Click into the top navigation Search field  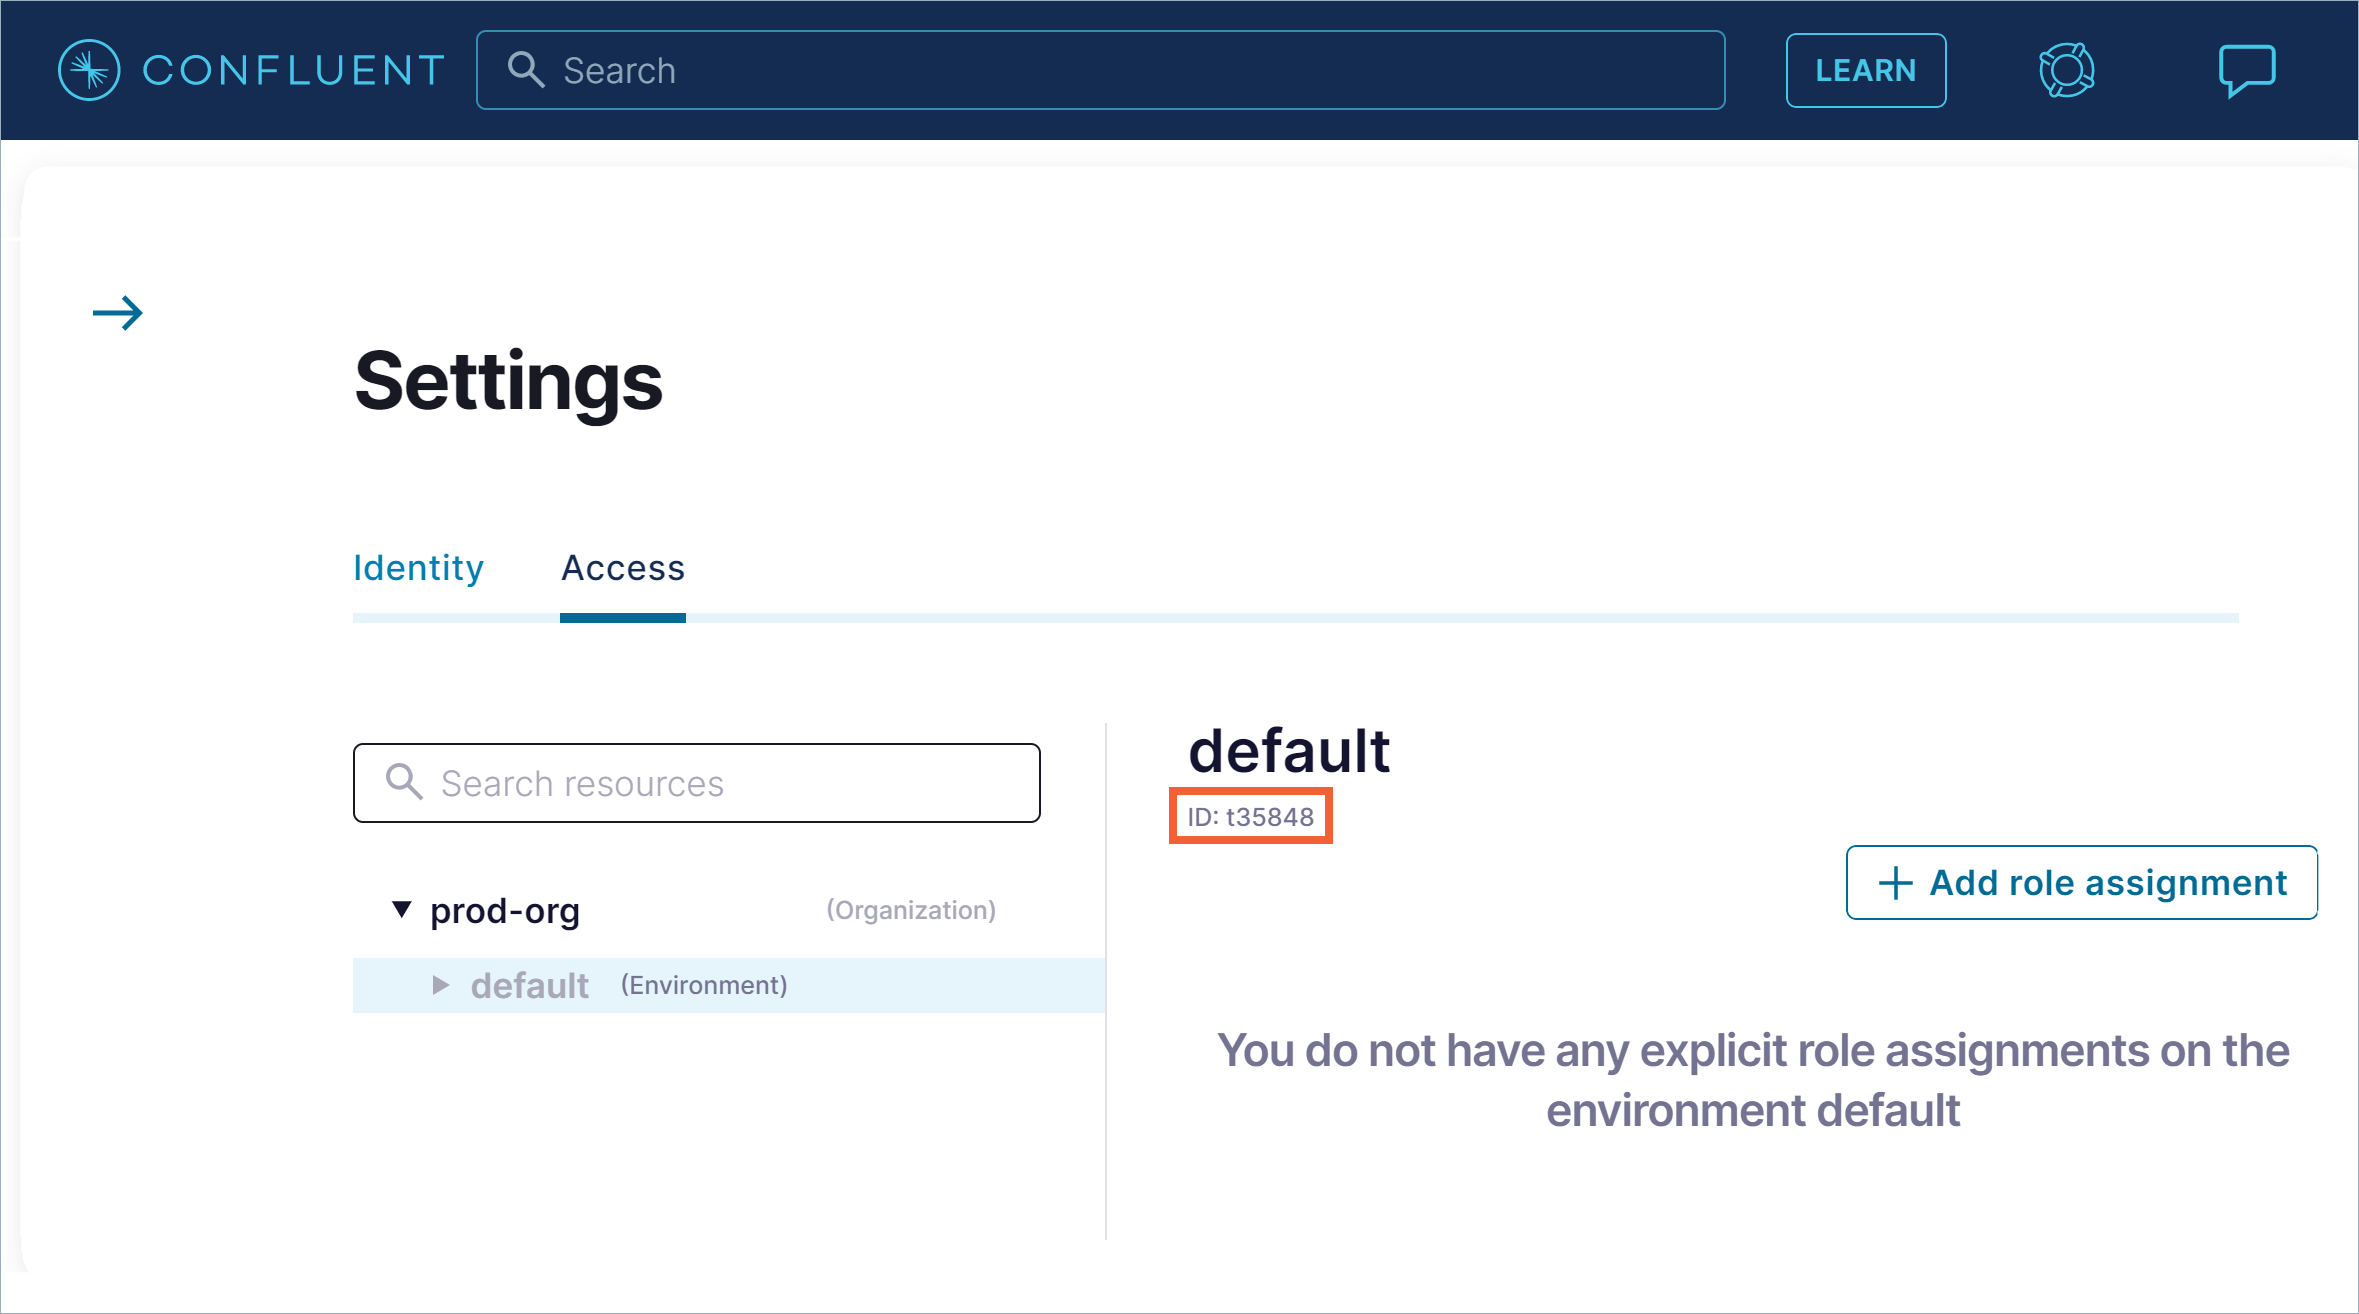[1100, 69]
